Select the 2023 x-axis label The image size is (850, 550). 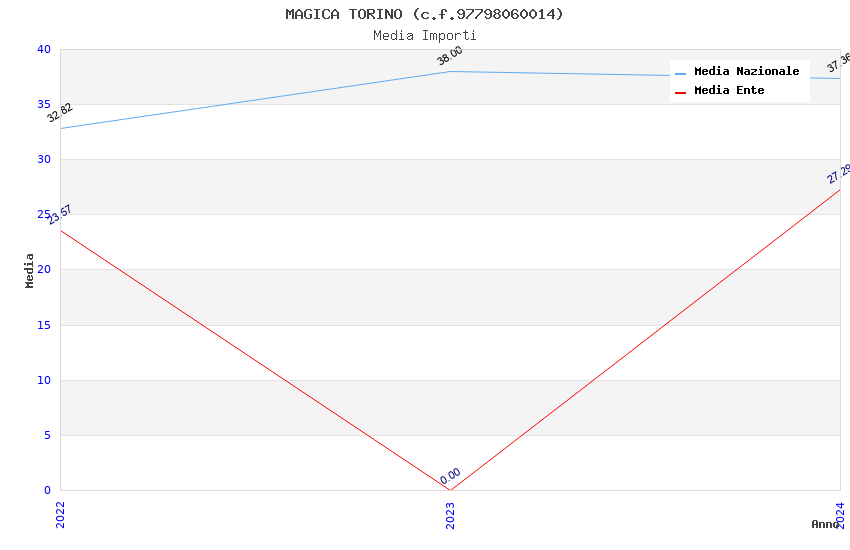click(x=450, y=513)
